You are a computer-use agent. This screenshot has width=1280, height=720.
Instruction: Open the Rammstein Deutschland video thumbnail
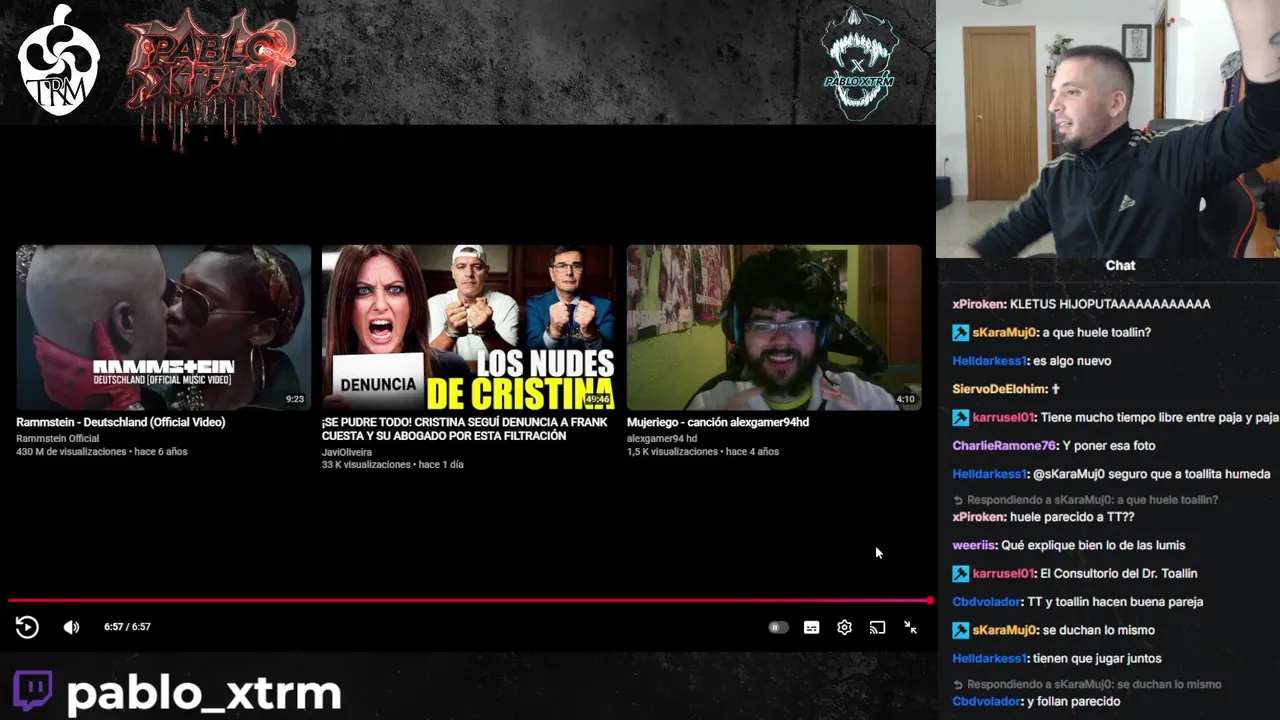pos(163,327)
